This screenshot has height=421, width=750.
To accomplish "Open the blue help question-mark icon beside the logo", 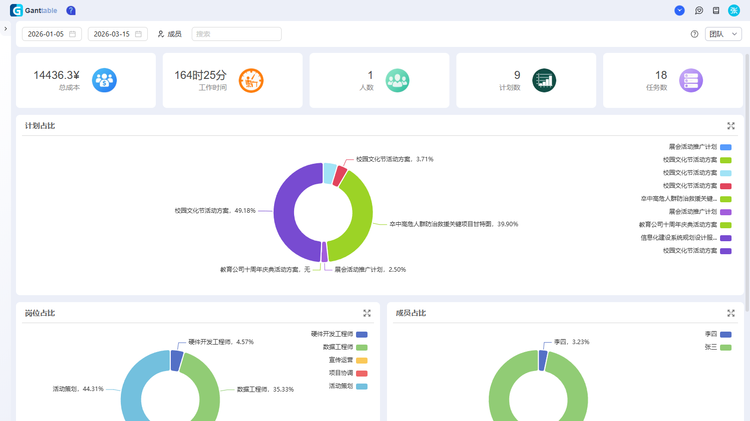I will point(71,10).
